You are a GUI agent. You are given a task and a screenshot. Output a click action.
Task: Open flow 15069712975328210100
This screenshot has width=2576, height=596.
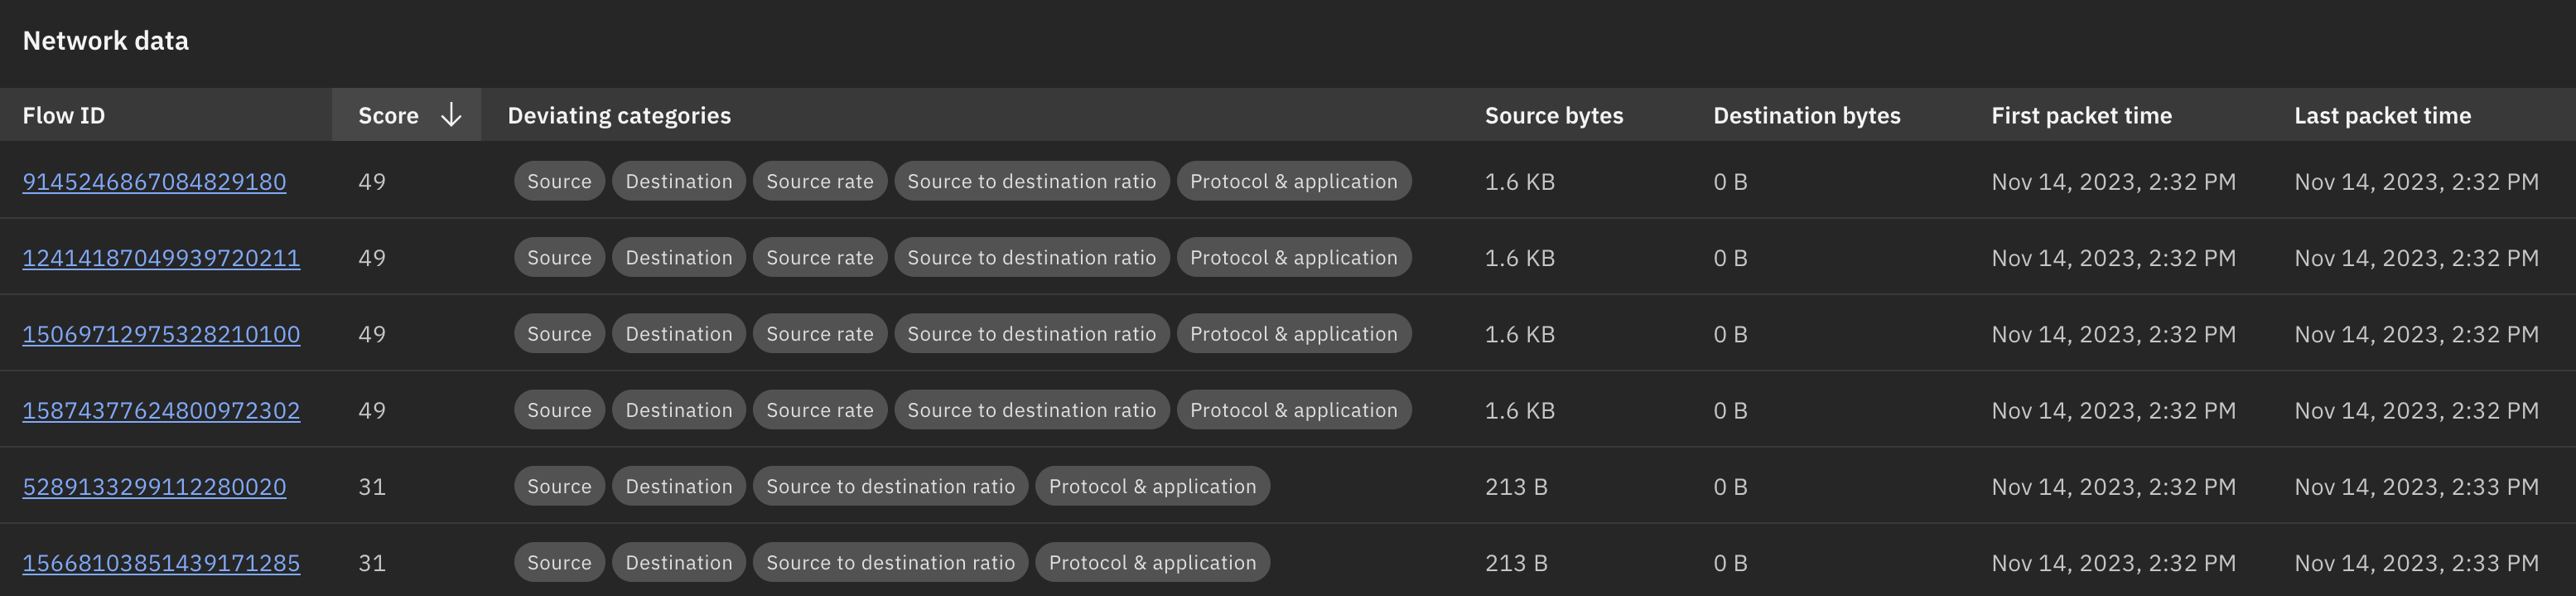tap(161, 334)
